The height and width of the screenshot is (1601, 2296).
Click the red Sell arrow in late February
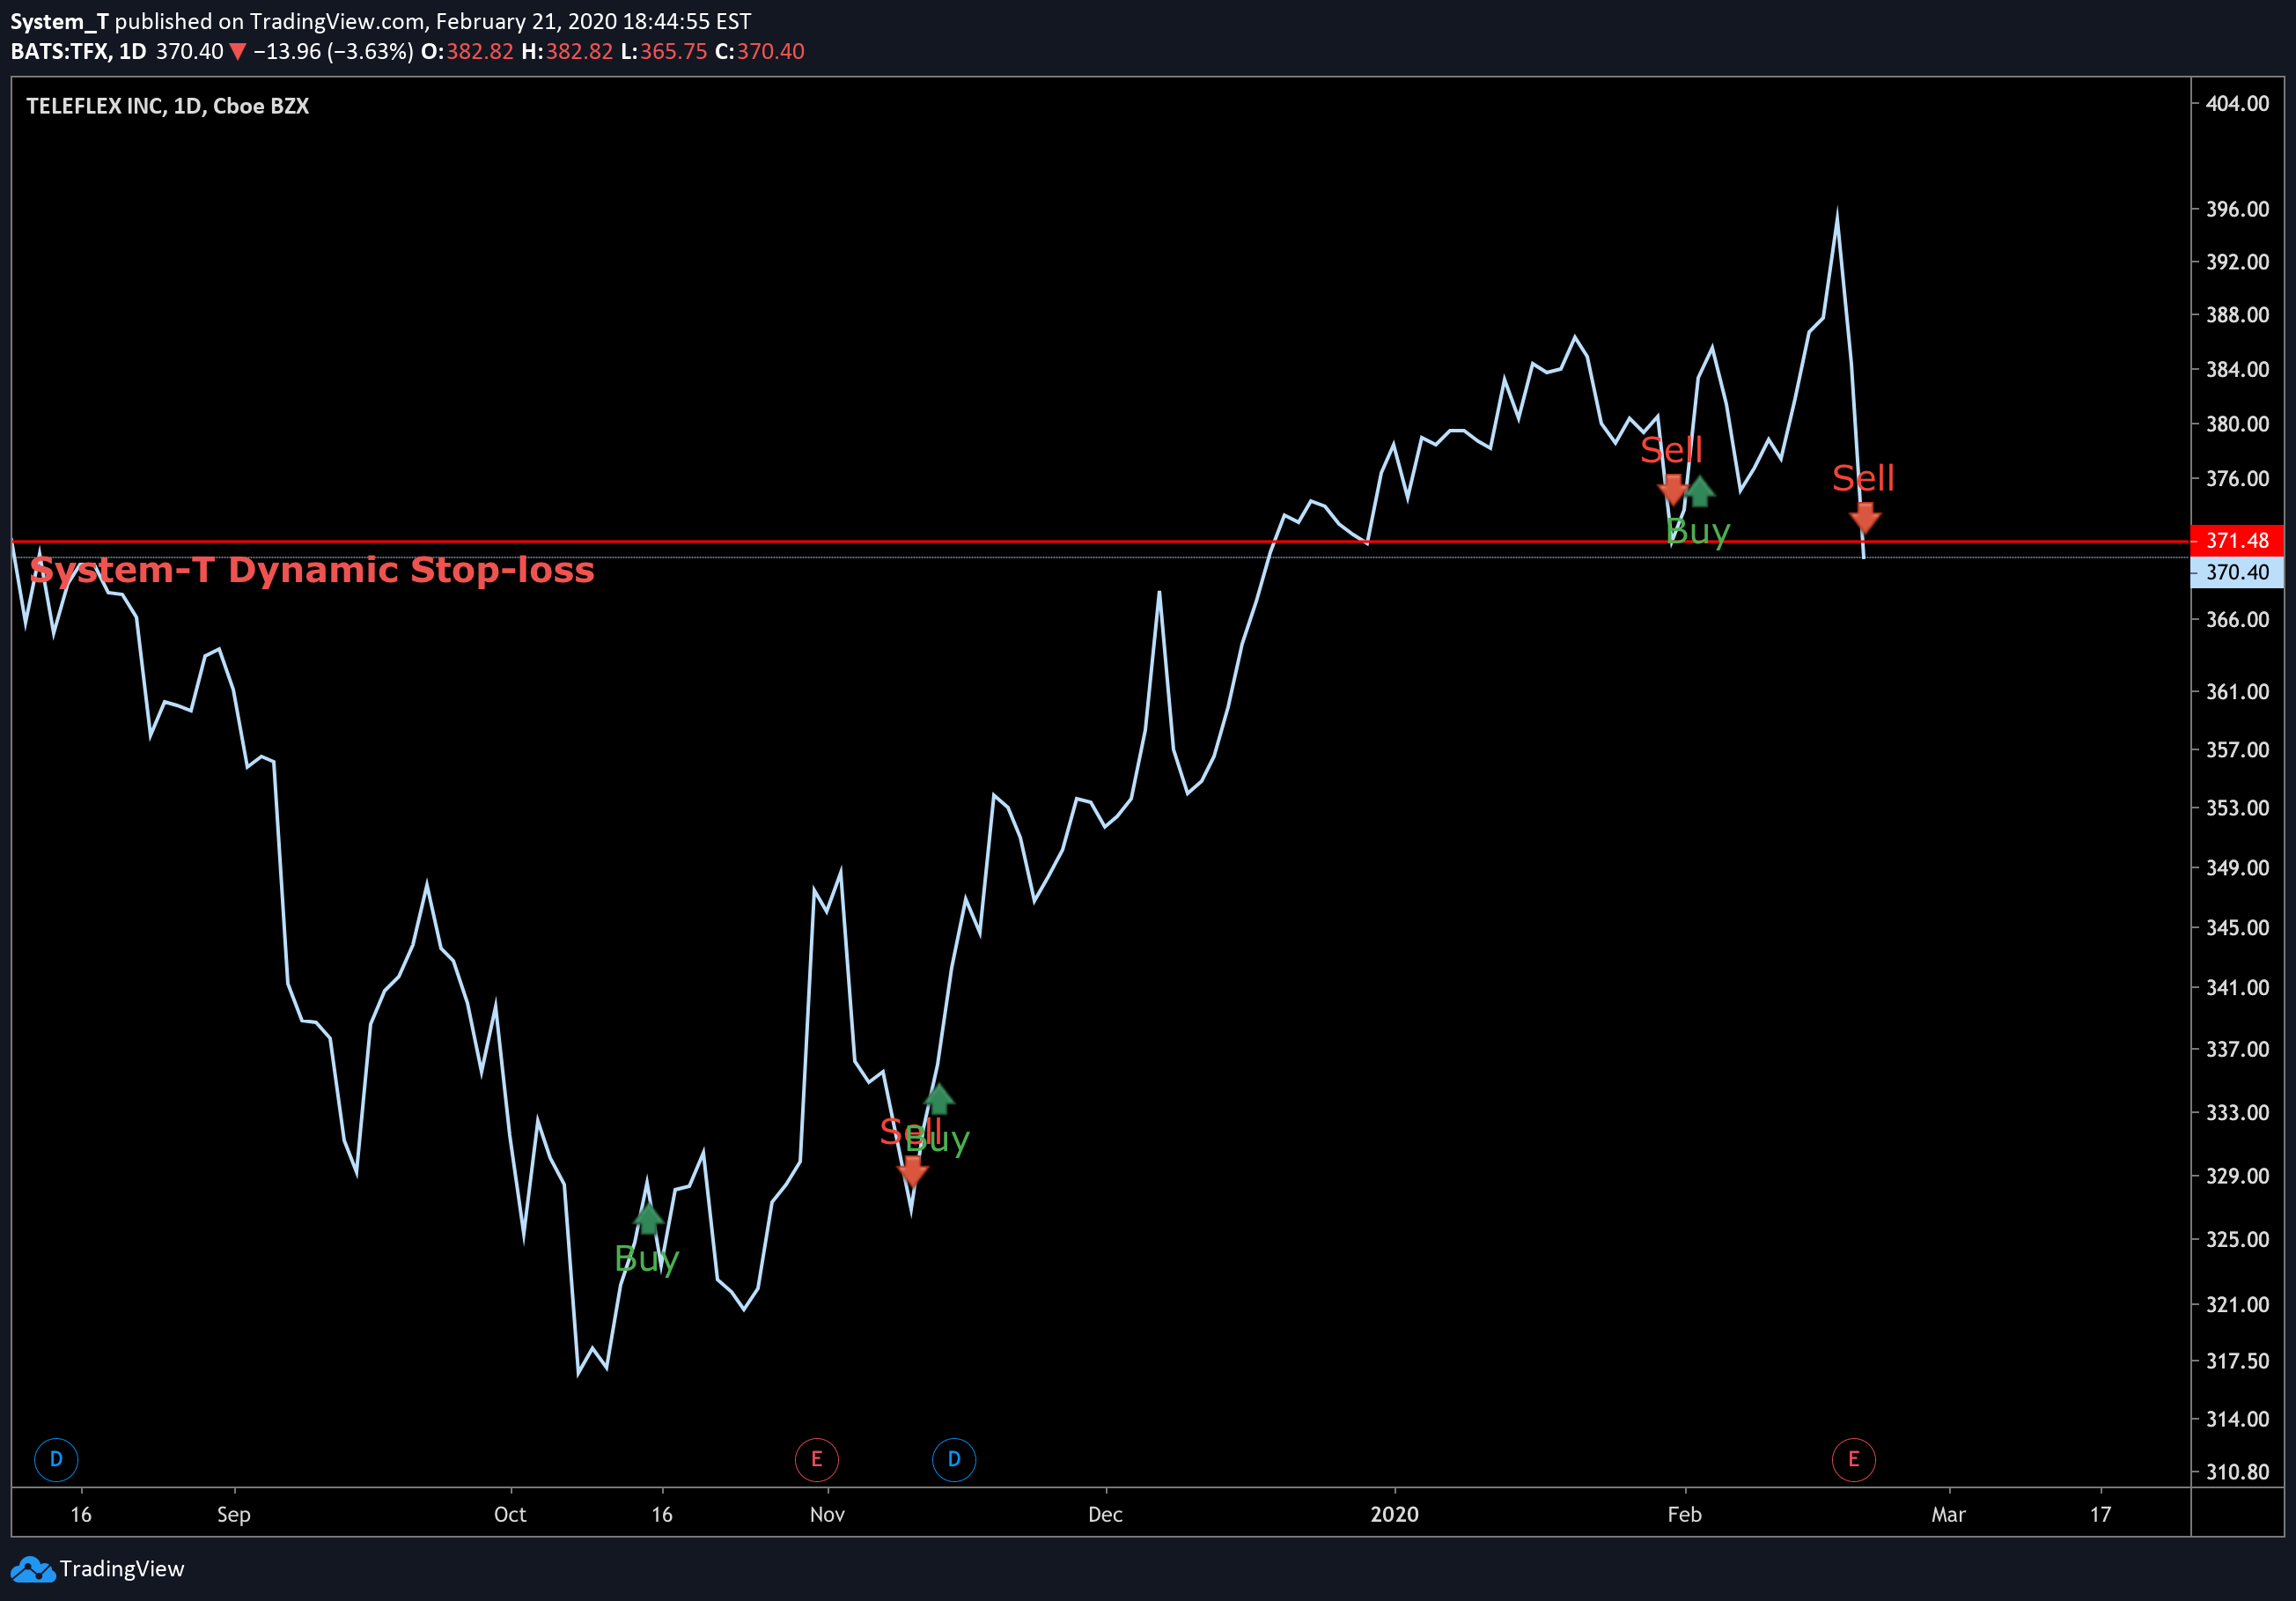click(x=1864, y=517)
